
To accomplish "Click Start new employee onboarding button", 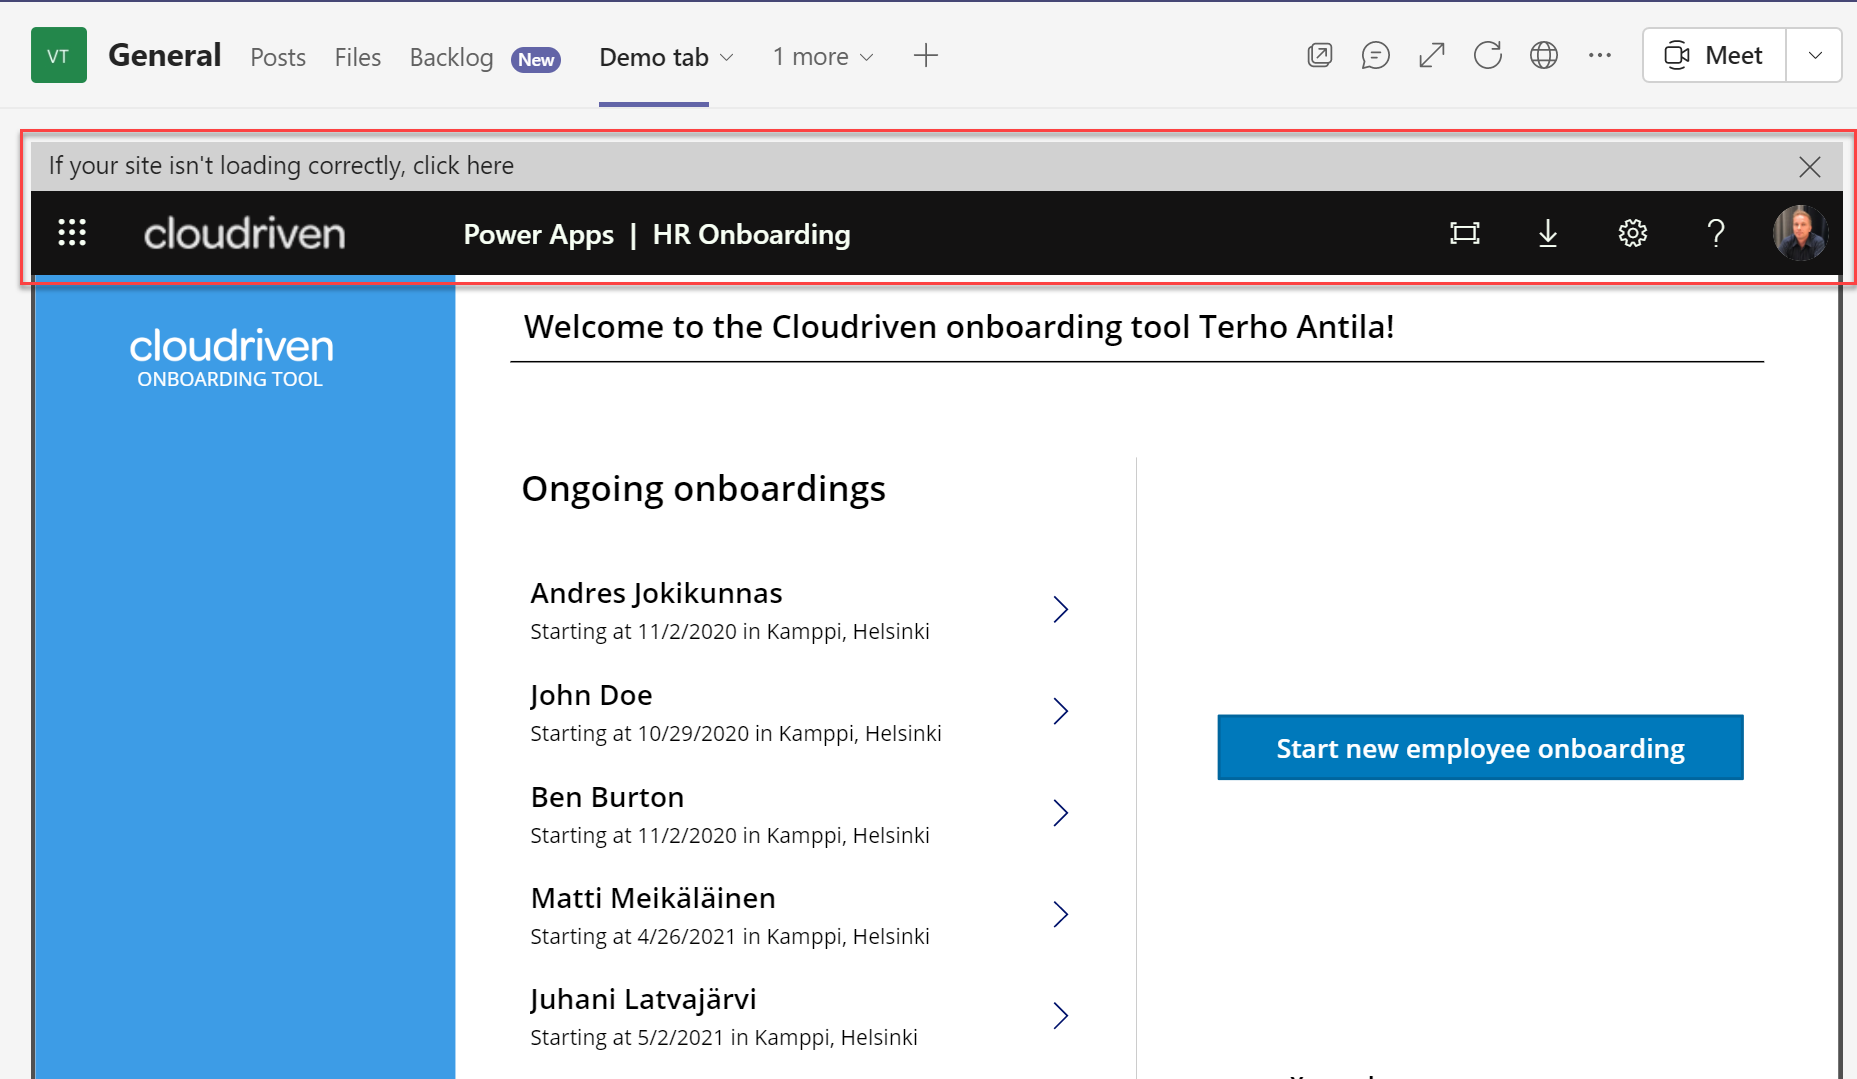I will point(1480,748).
